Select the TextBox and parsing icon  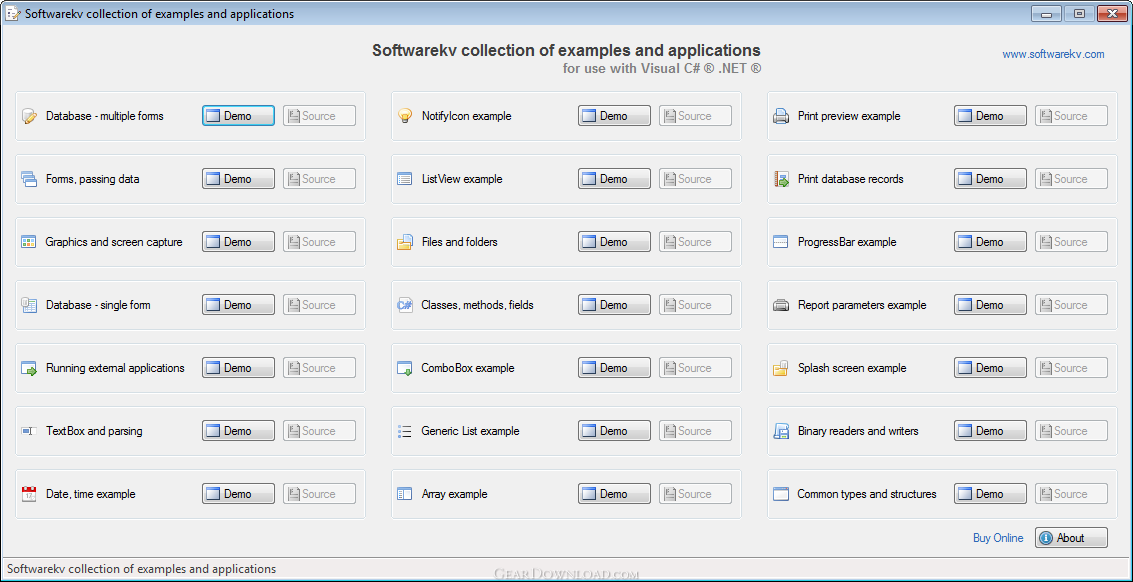pyautogui.click(x=29, y=431)
